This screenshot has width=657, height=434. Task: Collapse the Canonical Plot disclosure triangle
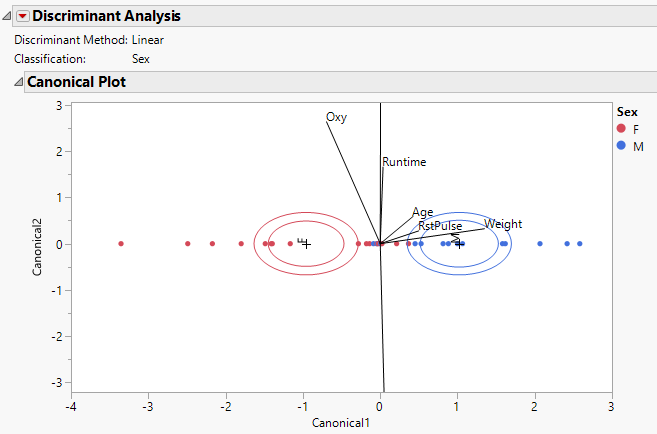point(17,81)
